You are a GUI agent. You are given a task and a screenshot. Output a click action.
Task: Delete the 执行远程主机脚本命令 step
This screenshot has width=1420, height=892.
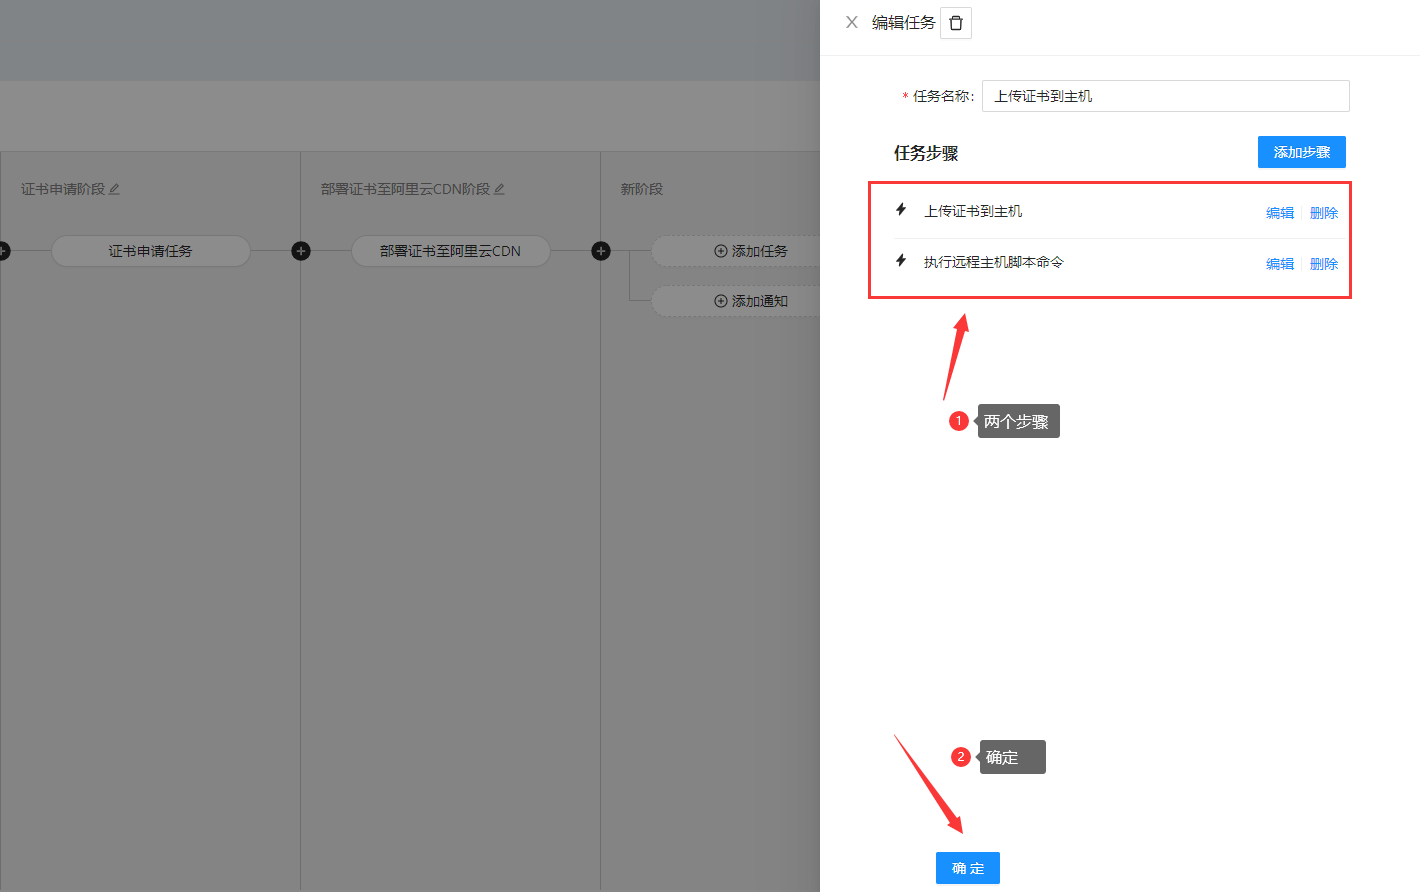coord(1323,264)
